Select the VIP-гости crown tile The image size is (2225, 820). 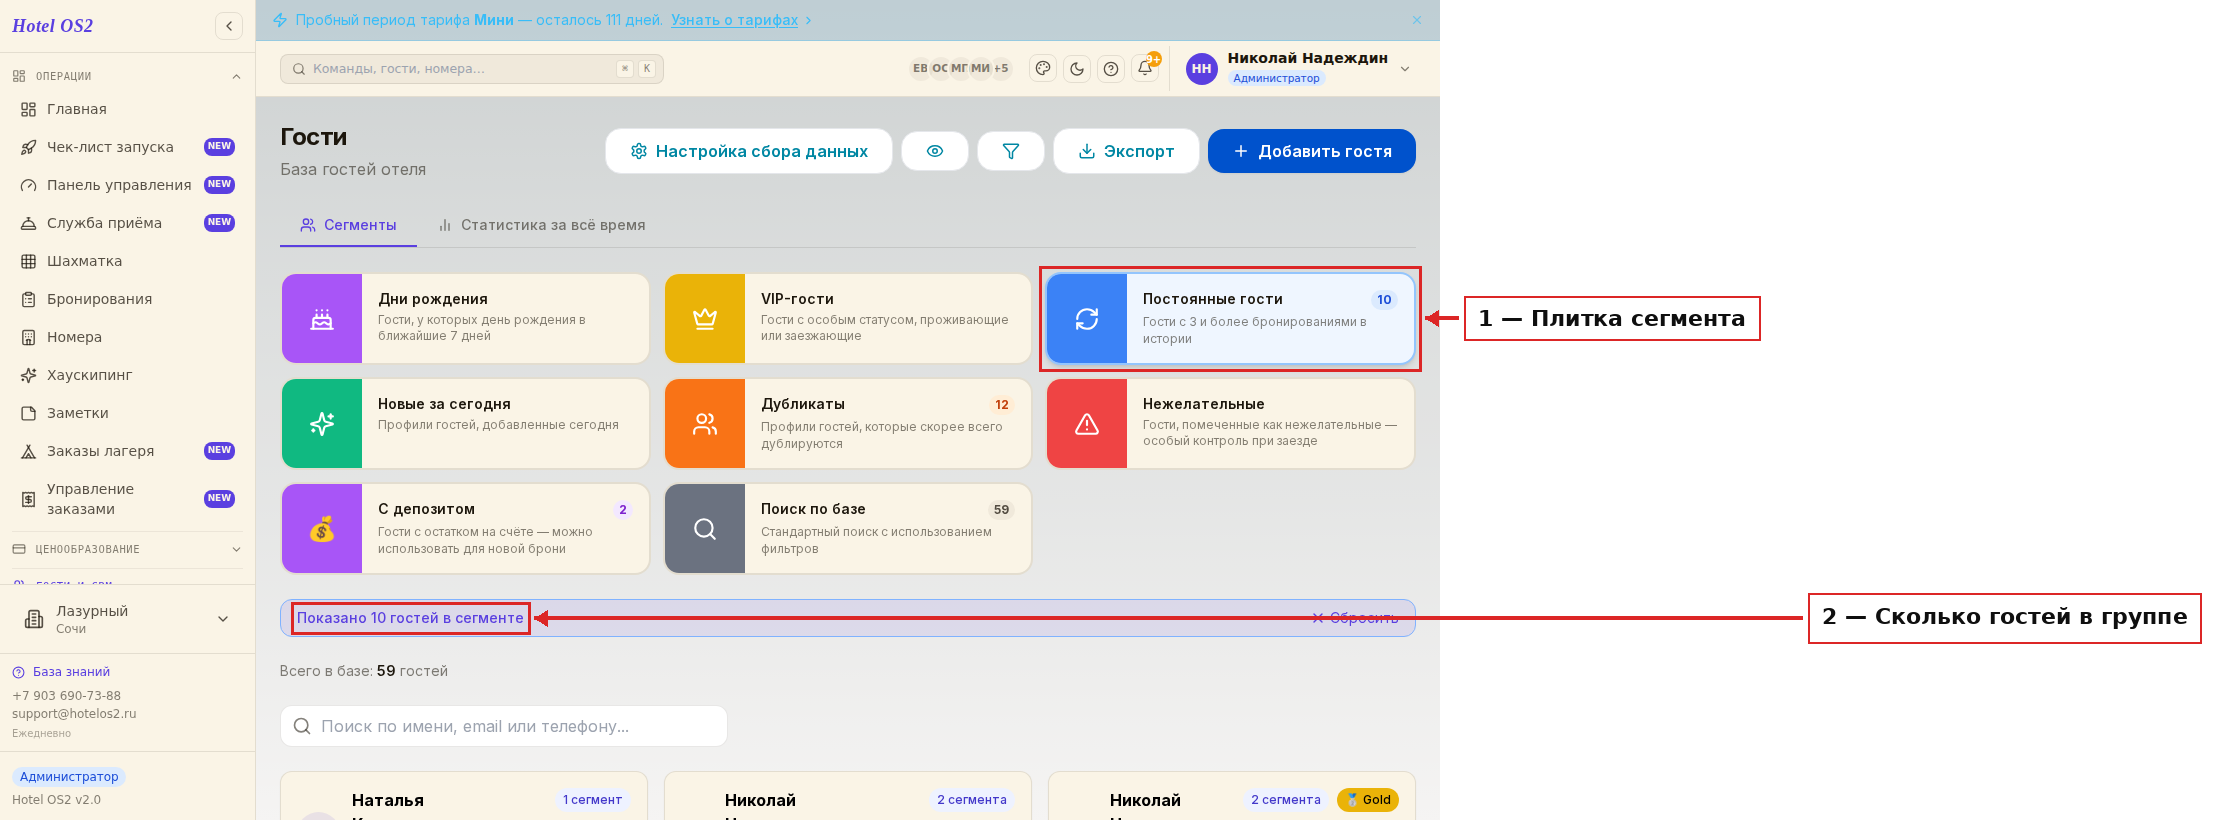[x=848, y=318]
